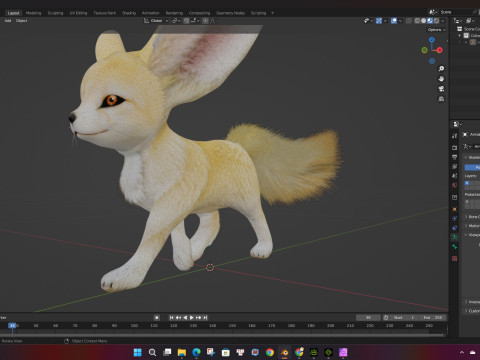Open the Scene properties tab

pos(455,175)
